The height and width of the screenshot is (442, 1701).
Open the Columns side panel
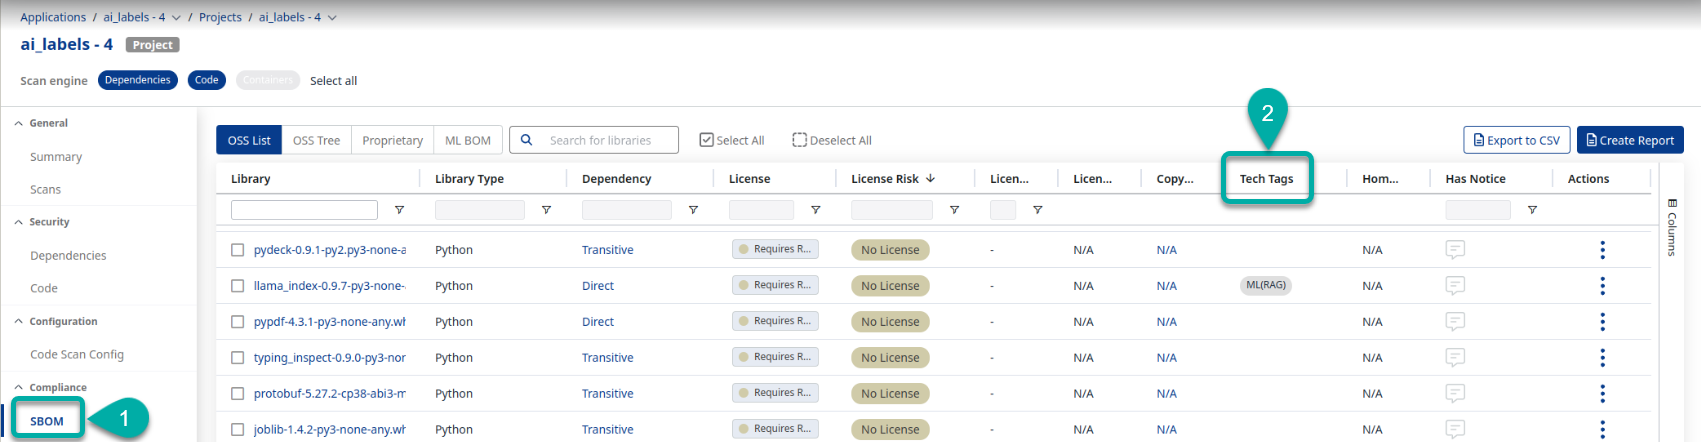click(x=1672, y=228)
